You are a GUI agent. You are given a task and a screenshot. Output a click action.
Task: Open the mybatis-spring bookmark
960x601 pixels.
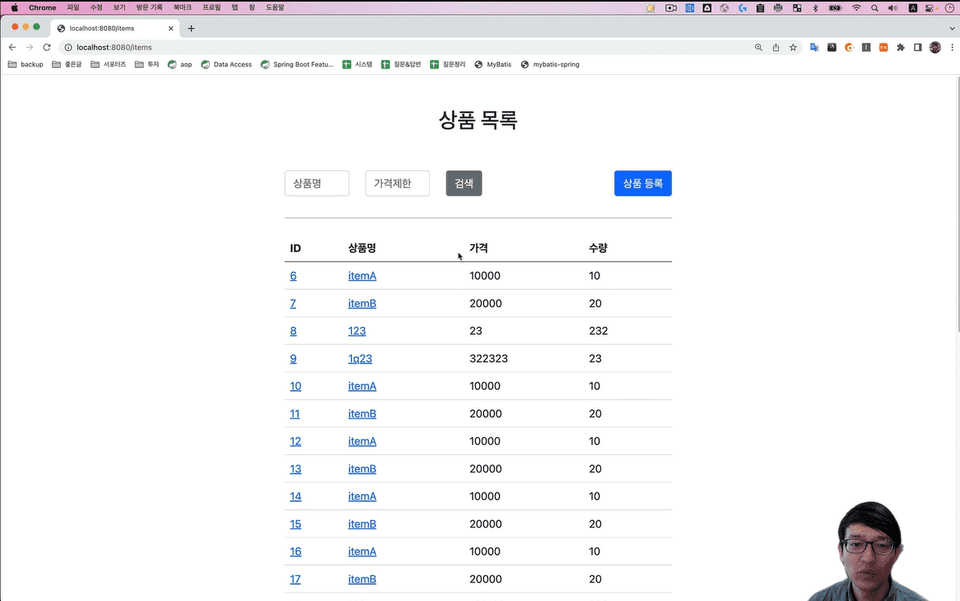pyautogui.click(x=550, y=64)
